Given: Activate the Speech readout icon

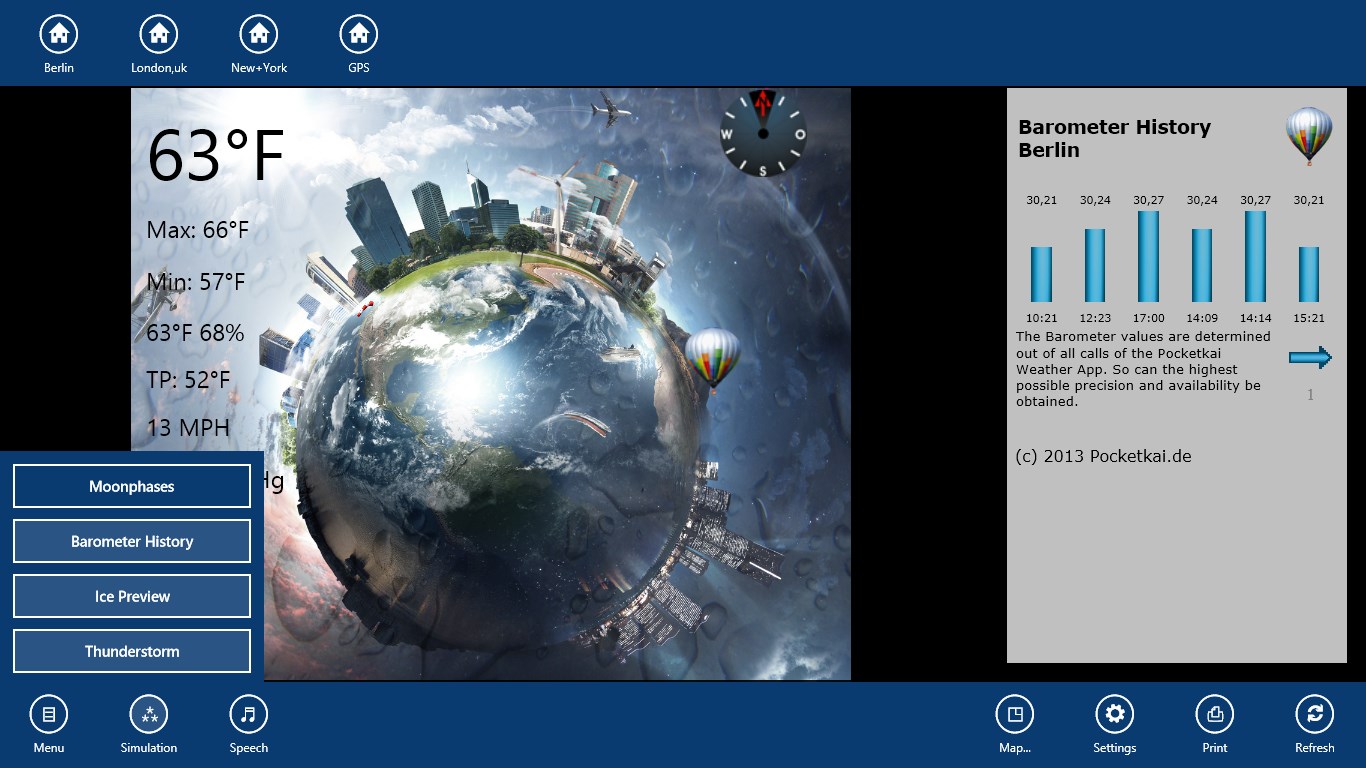Looking at the screenshot, I should pos(248,714).
